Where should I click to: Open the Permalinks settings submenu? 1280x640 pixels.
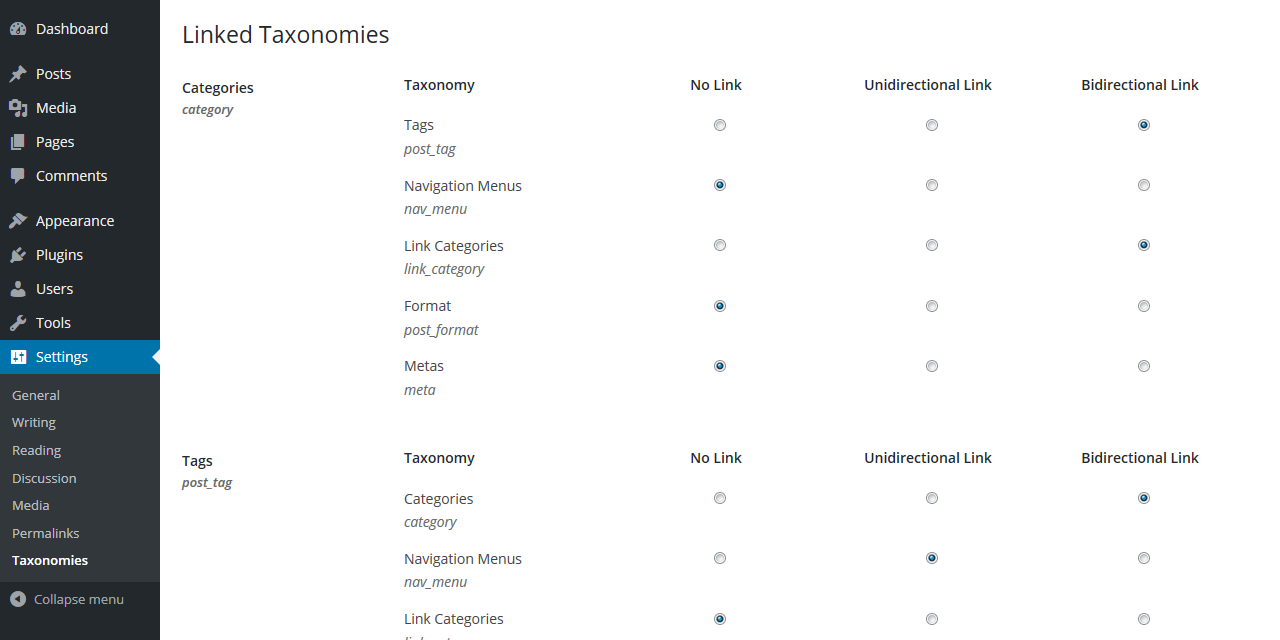tap(45, 533)
